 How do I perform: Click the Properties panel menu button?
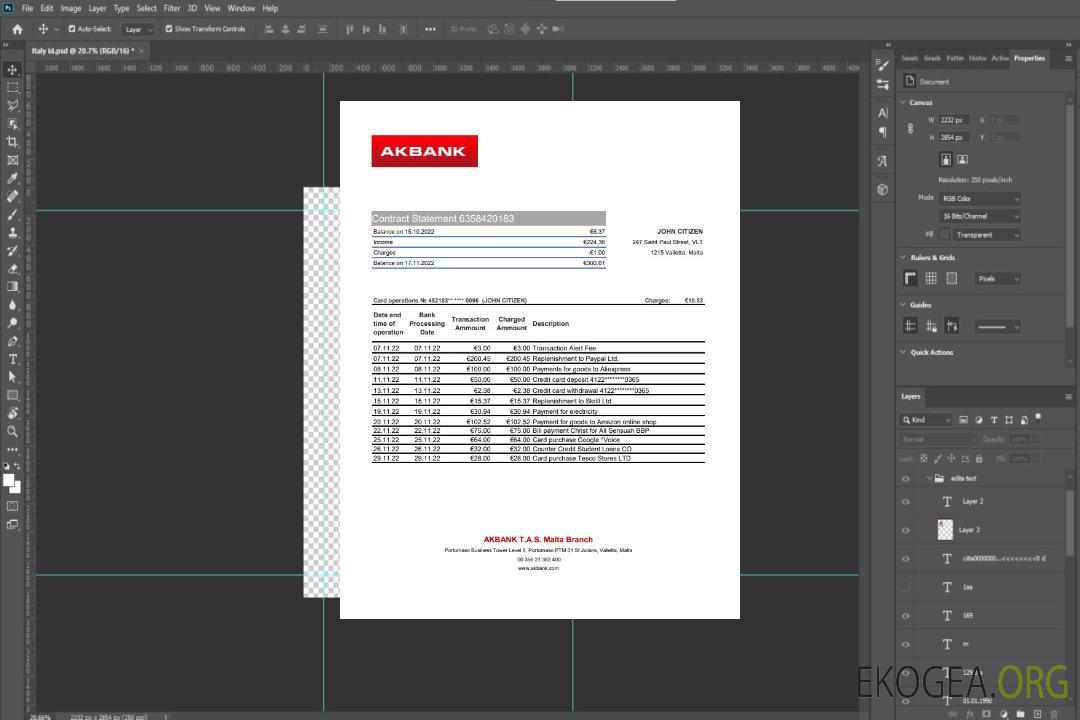point(1068,59)
